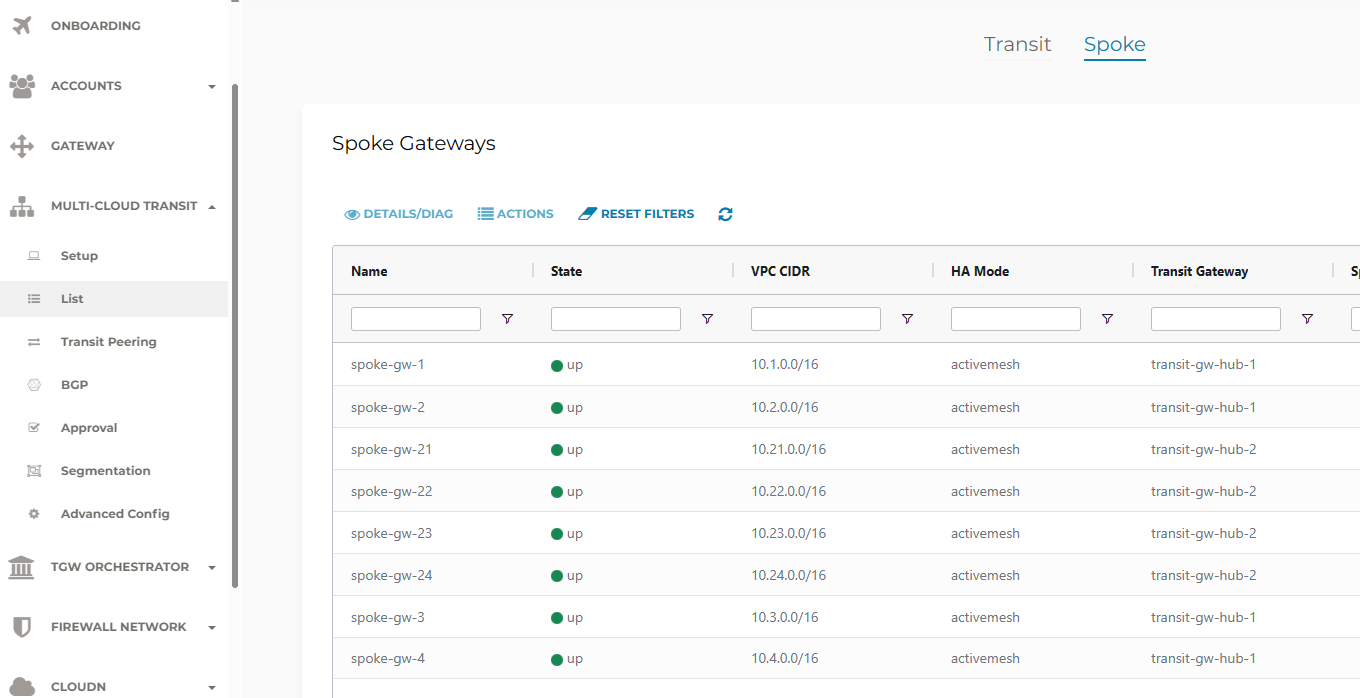Click the HA Mode column filter icon
Image resolution: width=1360 pixels, height=698 pixels.
tap(1107, 319)
